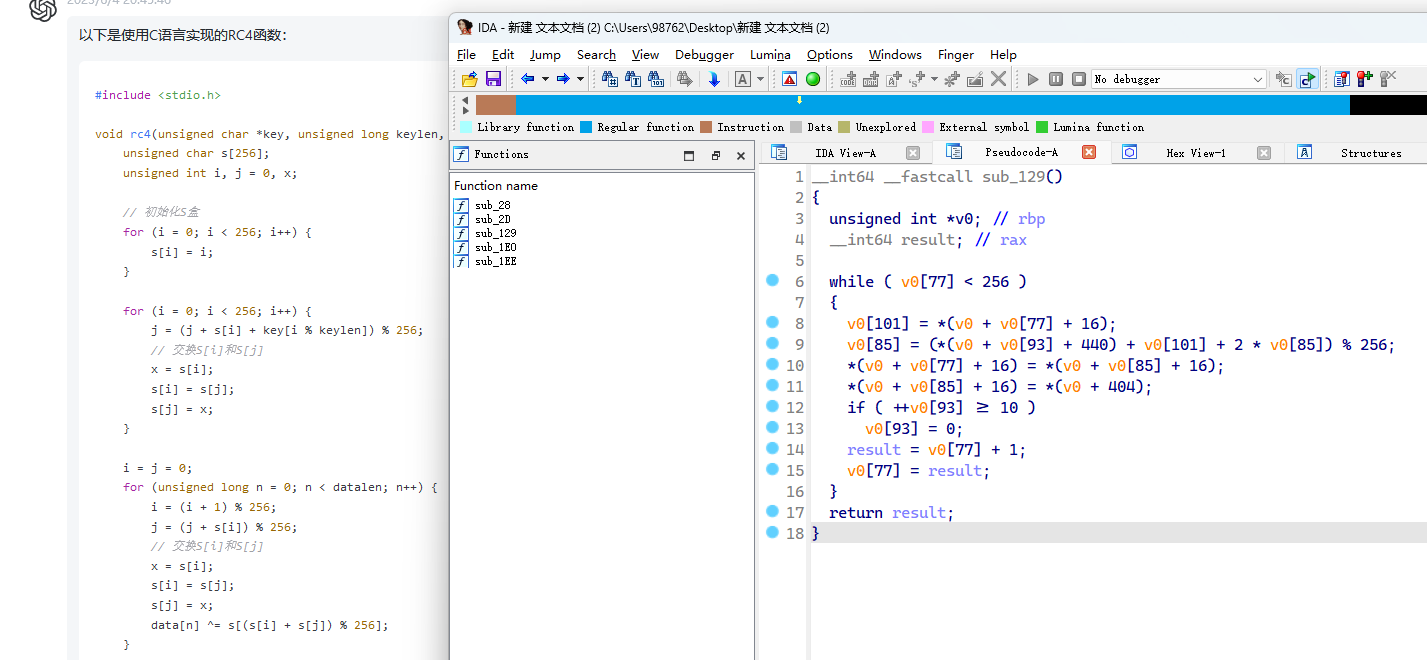Click the Save database floppy icon
This screenshot has height=660, width=1427.
(493, 79)
